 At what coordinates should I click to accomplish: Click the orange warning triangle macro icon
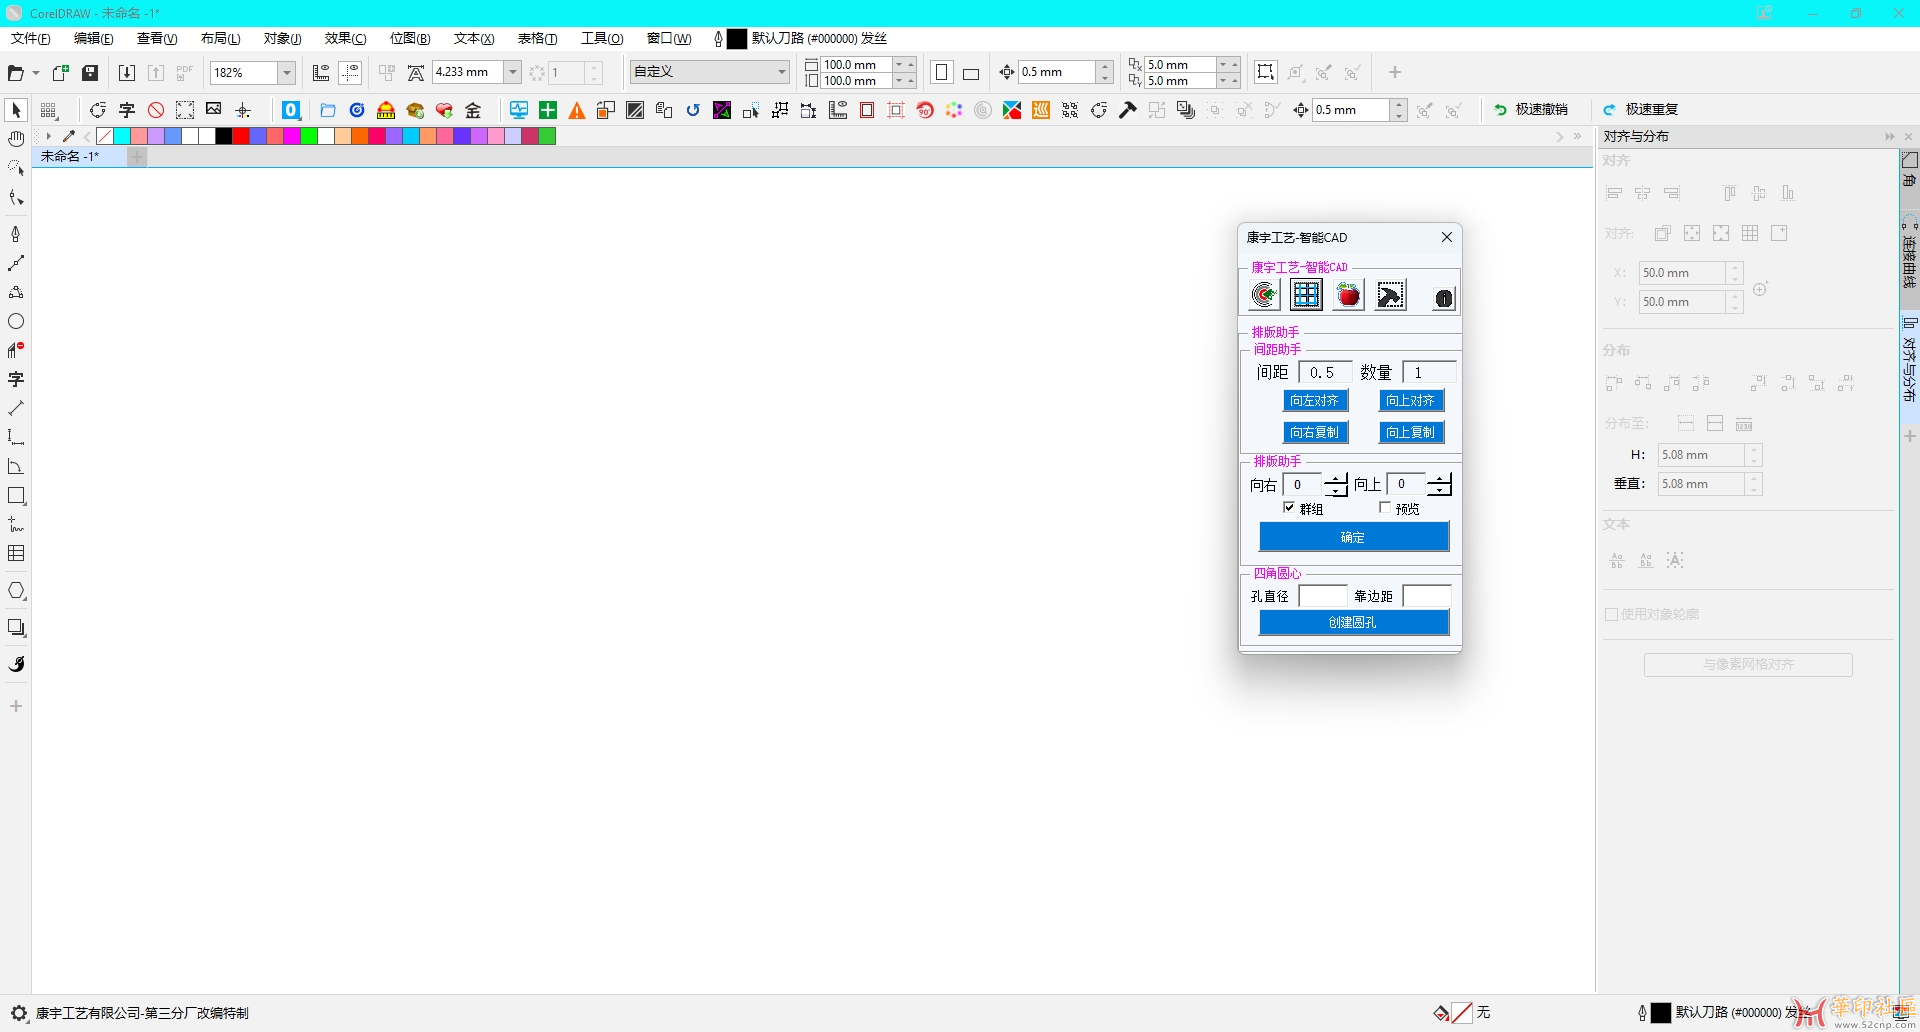(x=577, y=110)
